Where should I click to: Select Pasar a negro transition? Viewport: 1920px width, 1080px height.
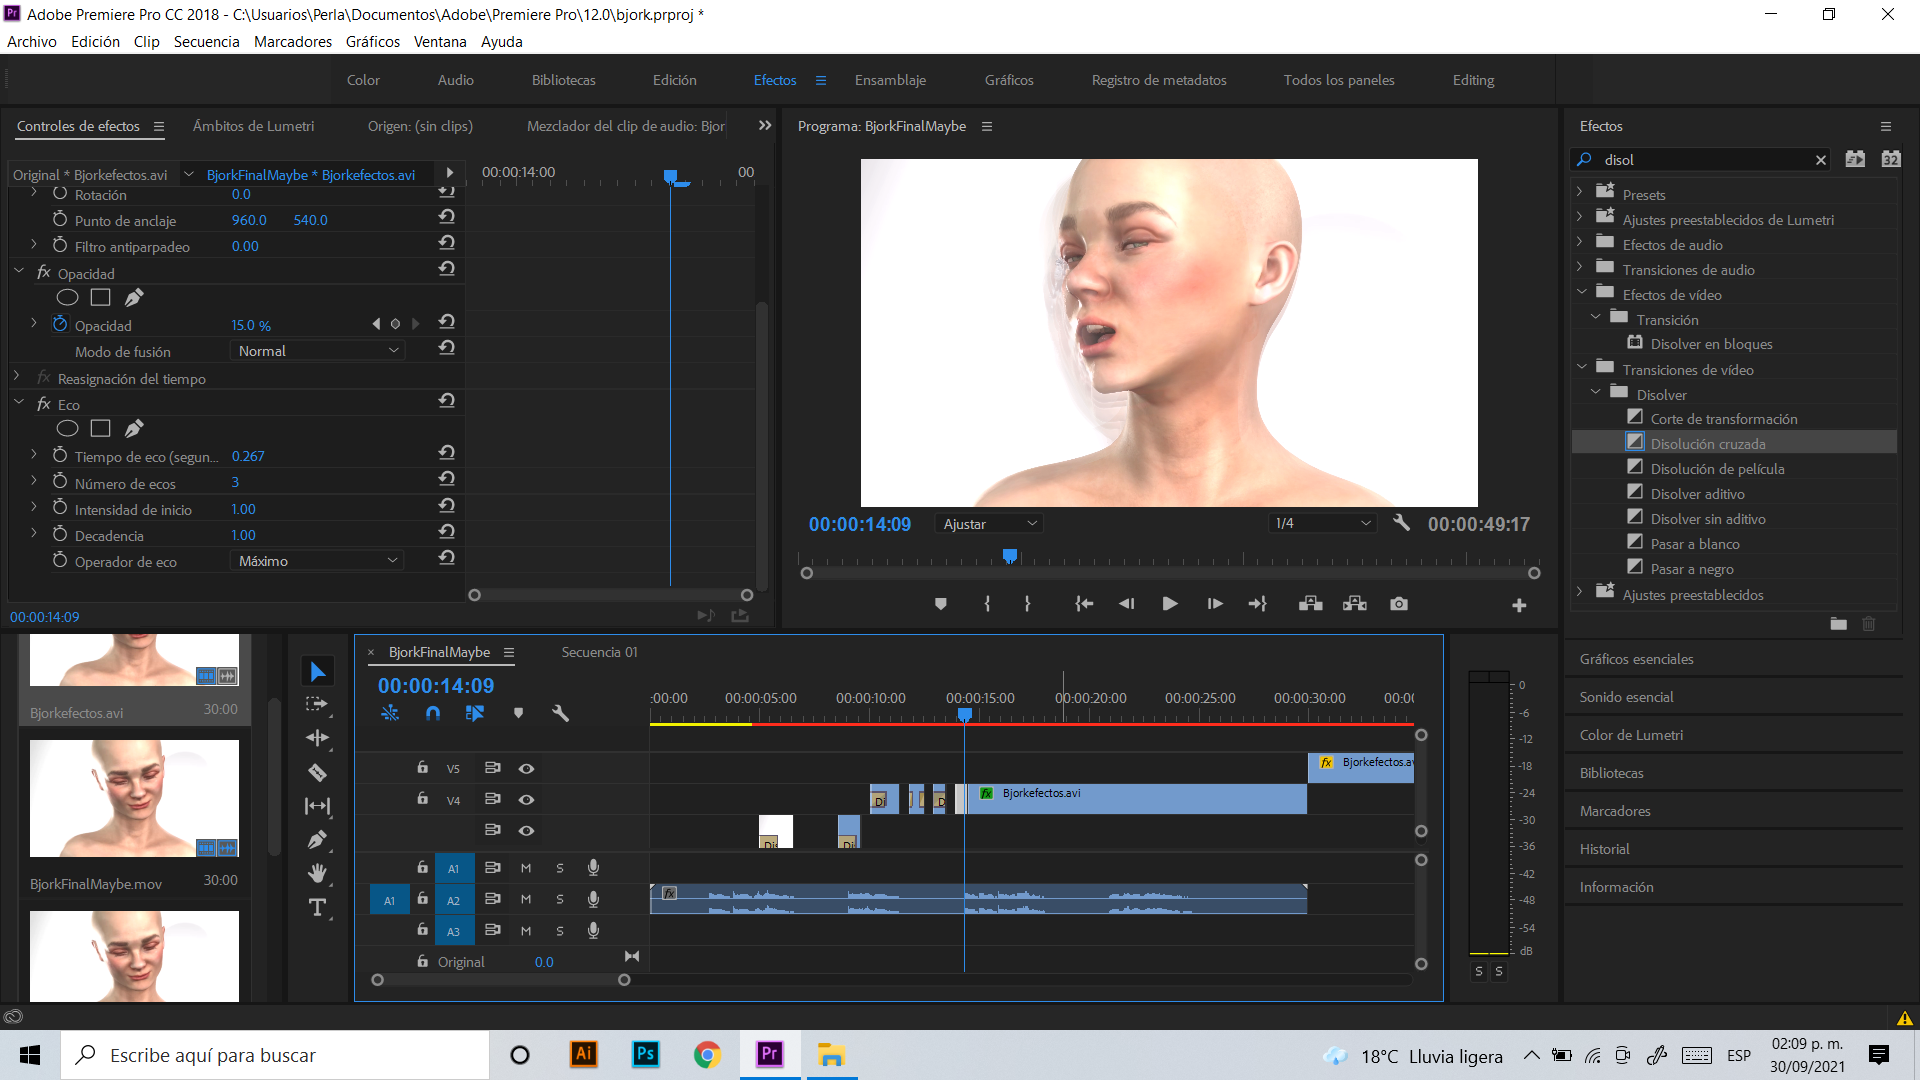pyautogui.click(x=1692, y=568)
